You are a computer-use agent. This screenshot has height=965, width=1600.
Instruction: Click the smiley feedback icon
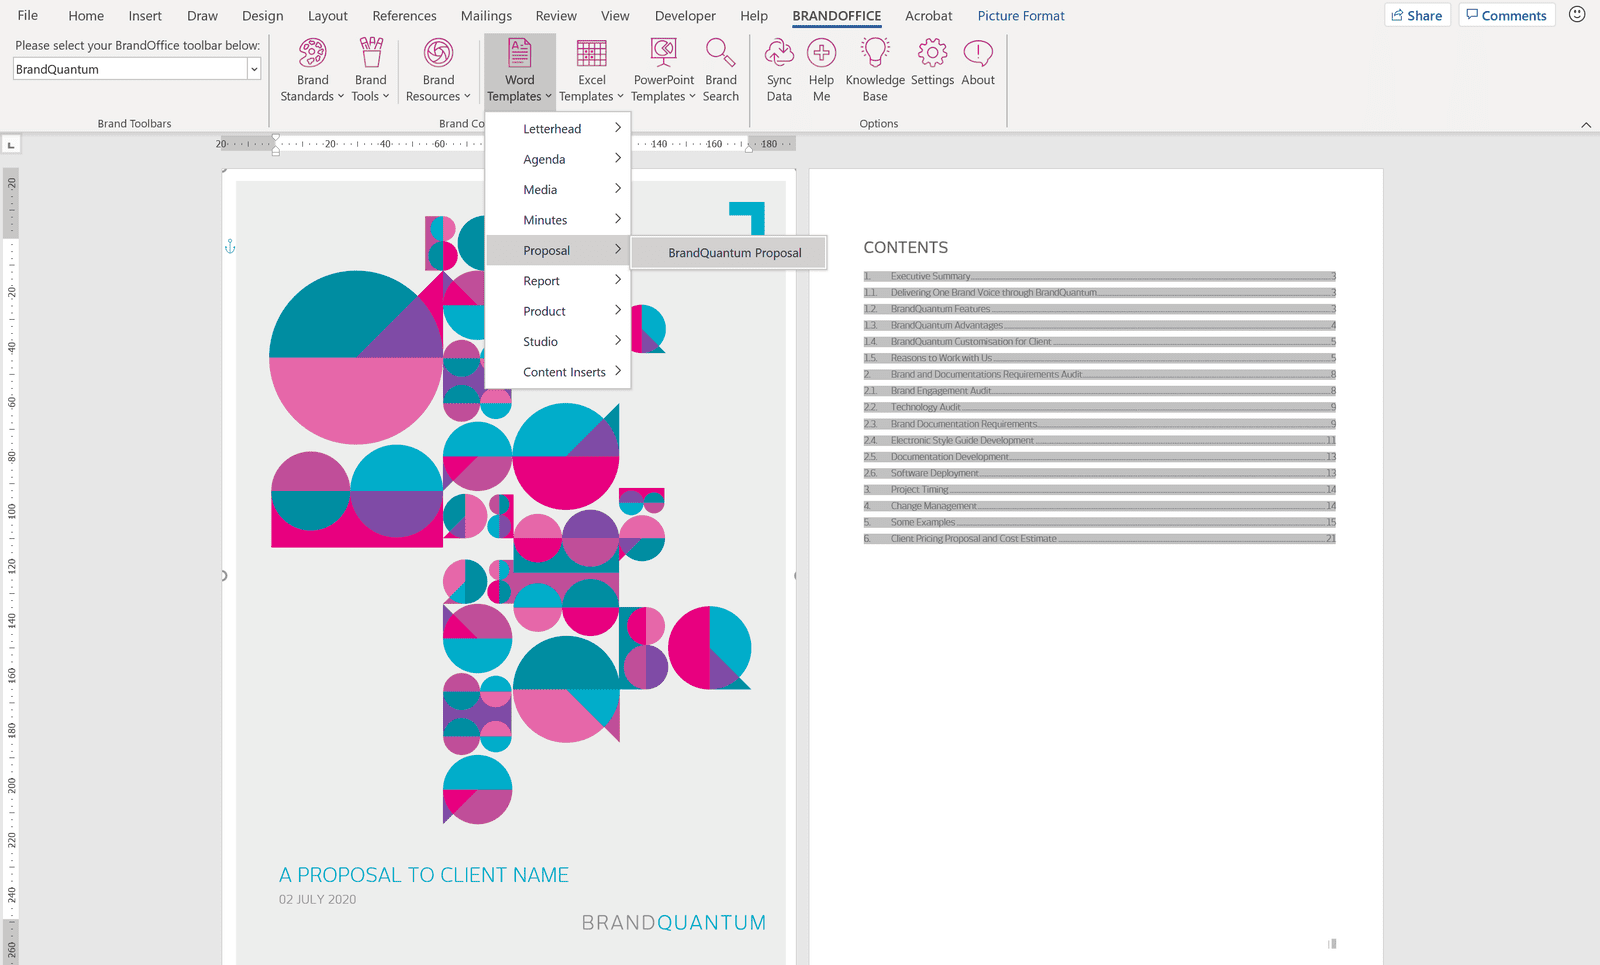pyautogui.click(x=1577, y=14)
